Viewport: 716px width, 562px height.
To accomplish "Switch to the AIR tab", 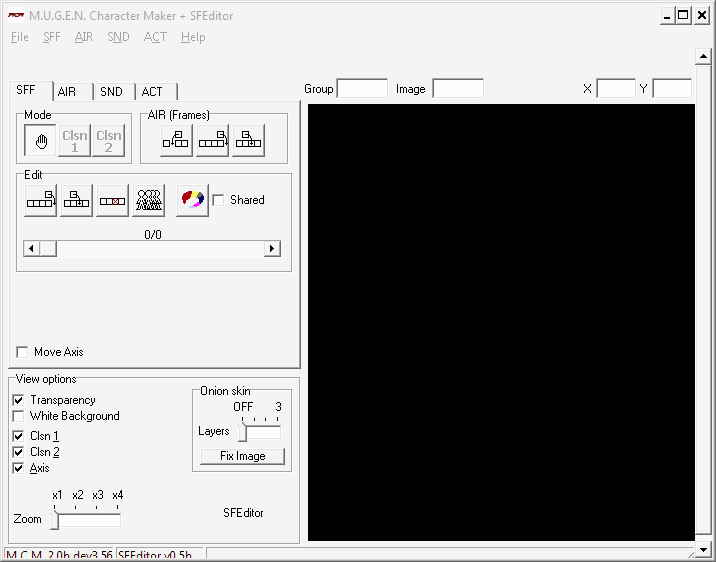I will pyautogui.click(x=73, y=92).
